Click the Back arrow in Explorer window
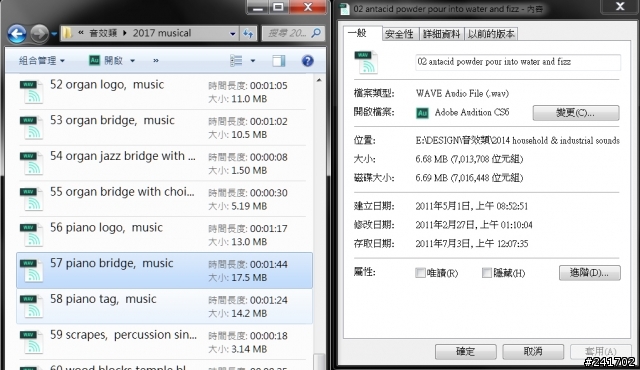The image size is (640, 370). [x=17, y=34]
